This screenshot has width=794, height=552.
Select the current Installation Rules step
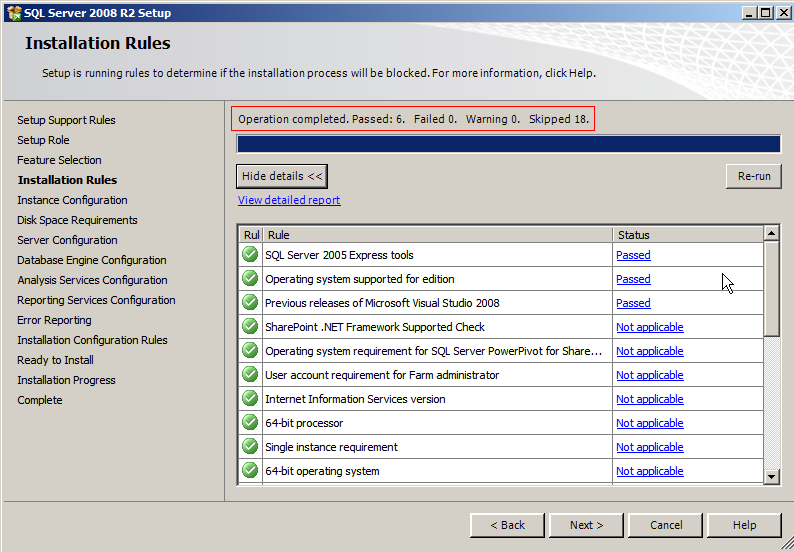(x=67, y=180)
